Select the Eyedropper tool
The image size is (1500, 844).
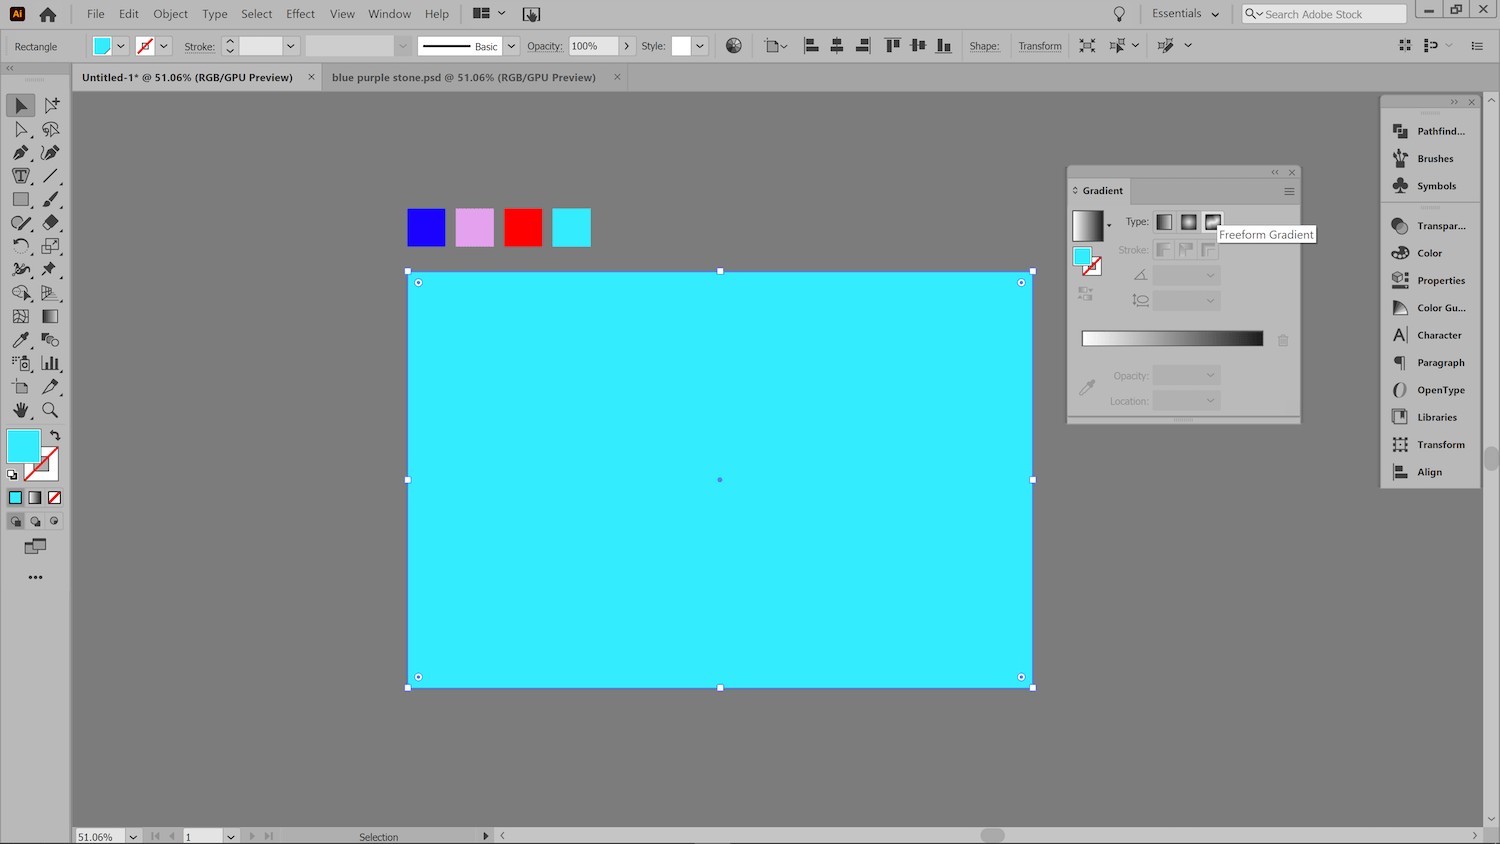[x=20, y=339]
